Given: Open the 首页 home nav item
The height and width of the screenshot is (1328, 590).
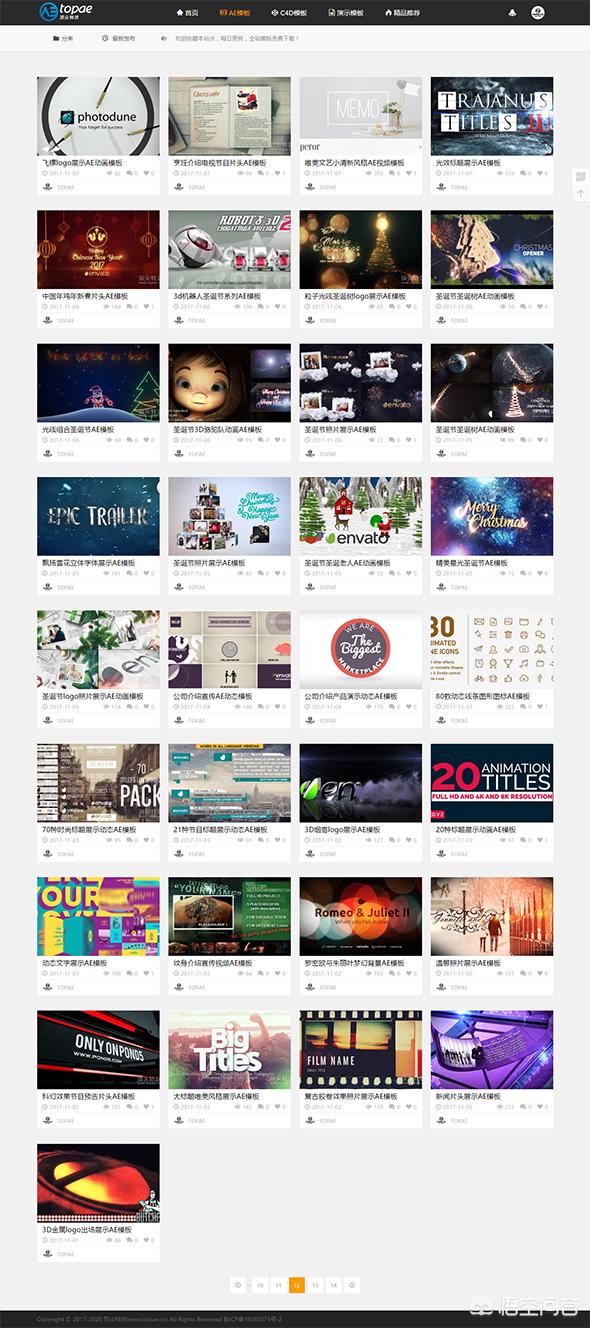Looking at the screenshot, I should coord(187,13).
